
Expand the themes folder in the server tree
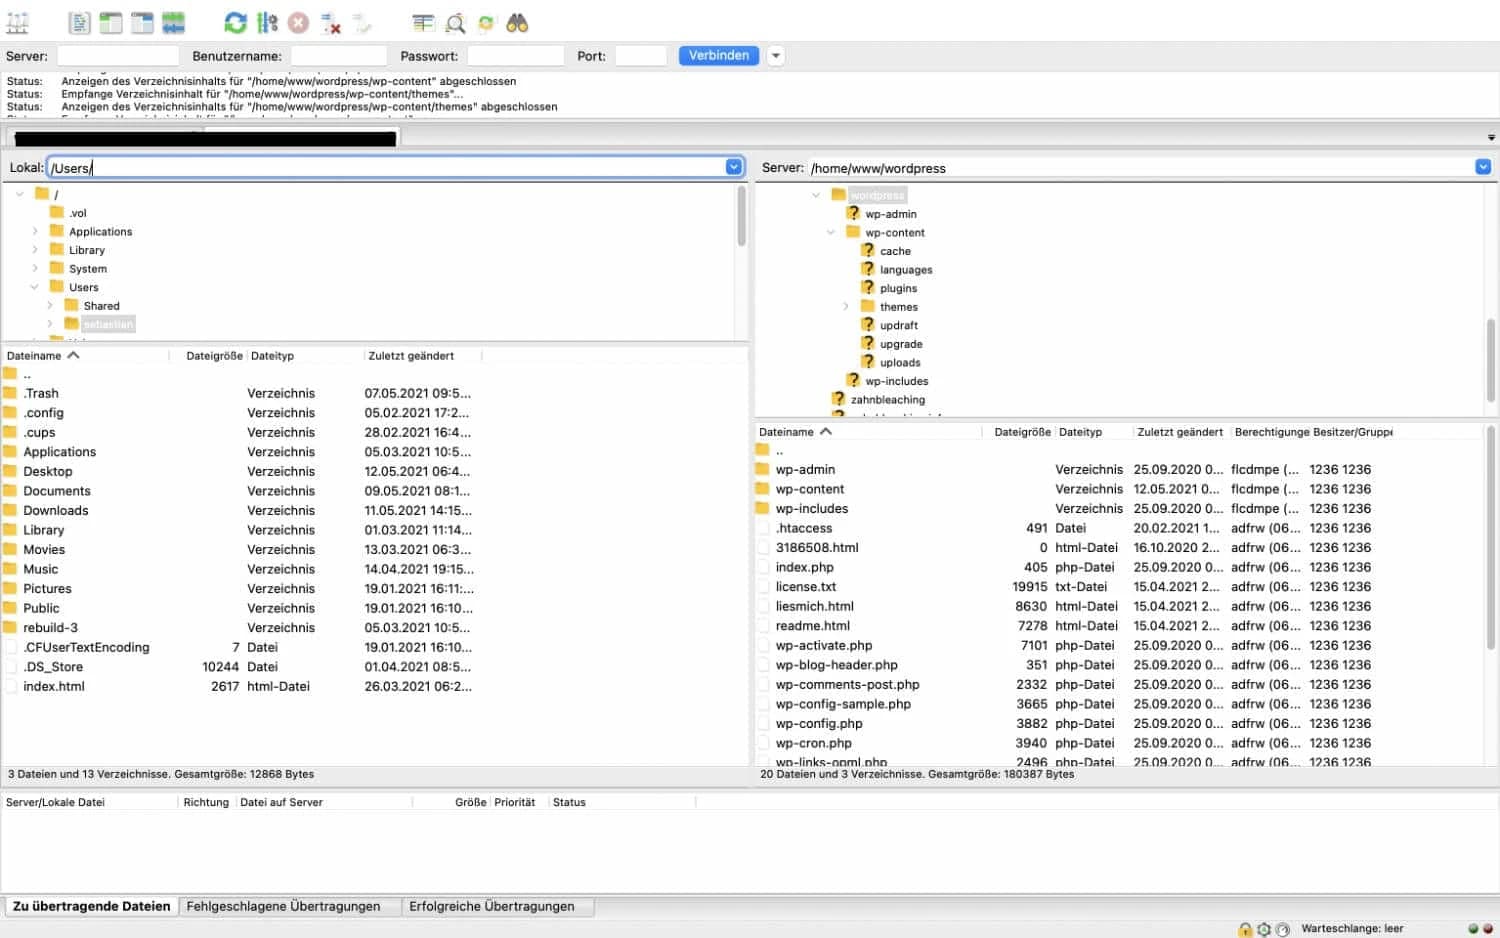(847, 306)
